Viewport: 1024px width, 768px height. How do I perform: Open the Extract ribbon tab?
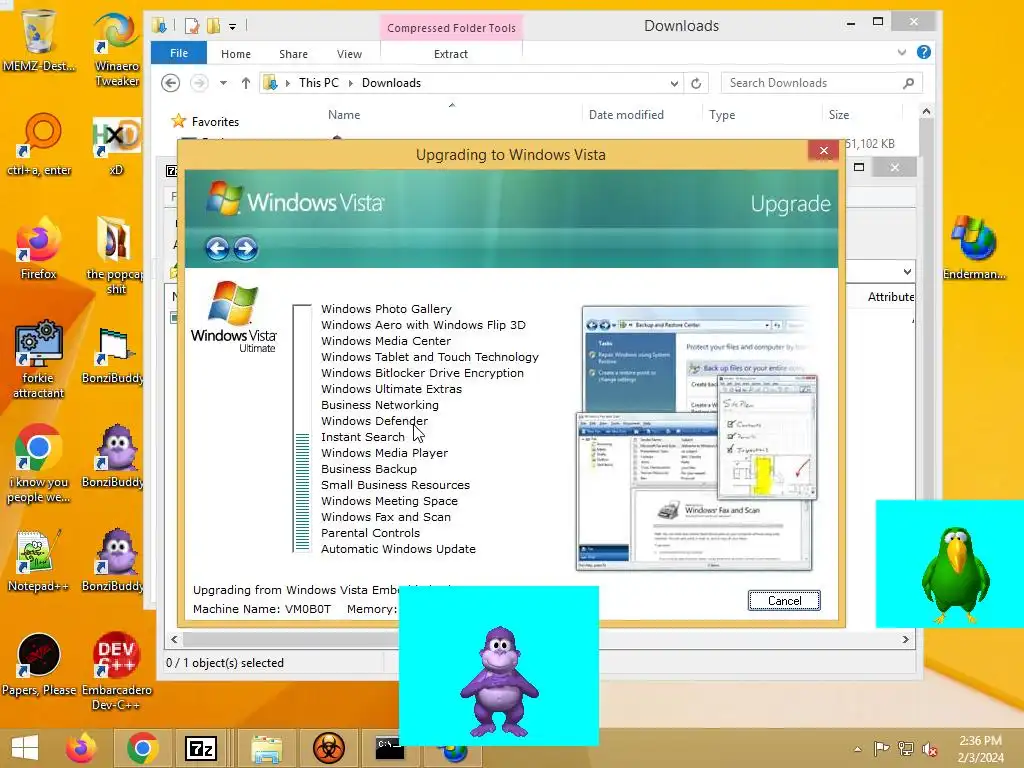point(451,54)
